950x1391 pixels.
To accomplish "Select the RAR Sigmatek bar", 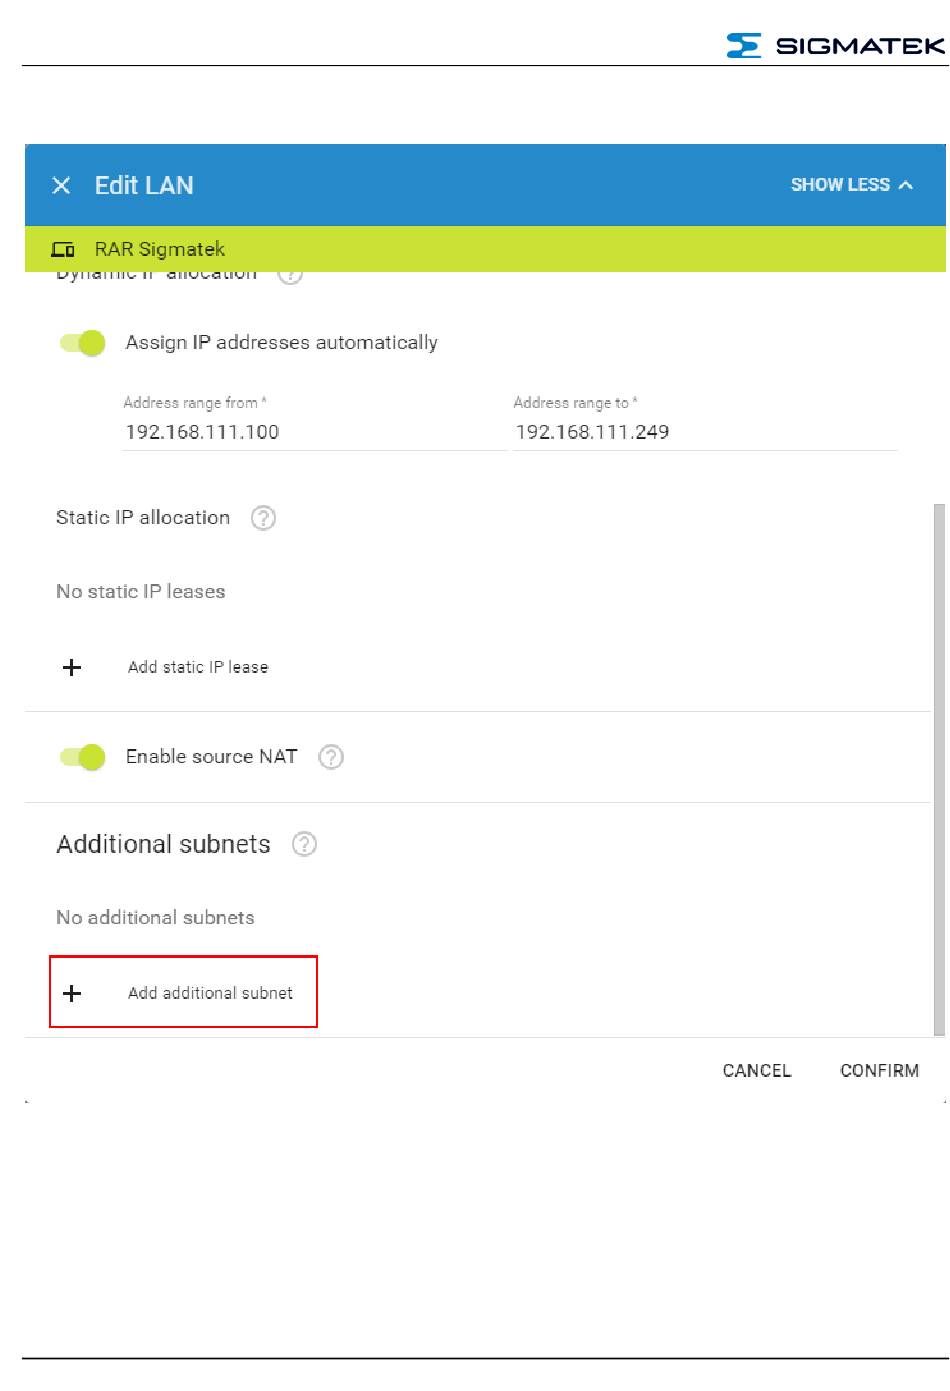I will coord(485,249).
